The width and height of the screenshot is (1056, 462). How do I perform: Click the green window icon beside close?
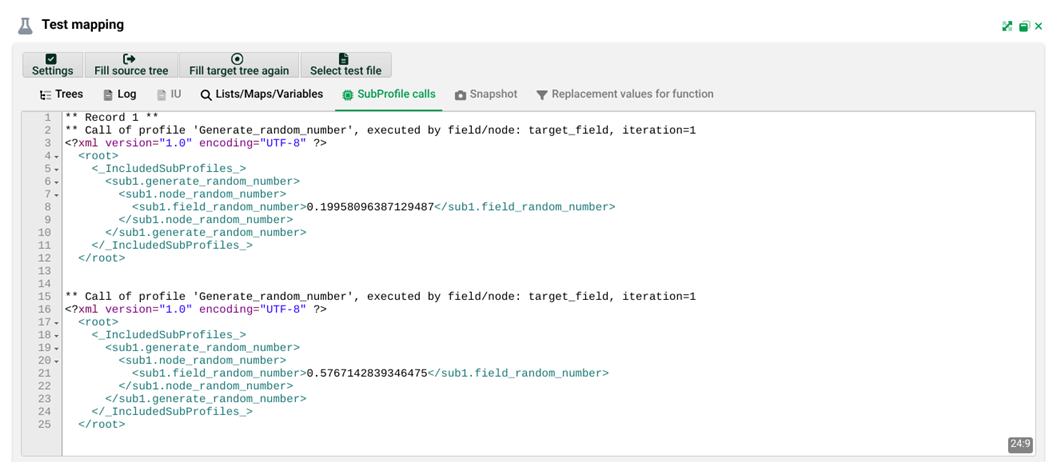pos(1023,26)
